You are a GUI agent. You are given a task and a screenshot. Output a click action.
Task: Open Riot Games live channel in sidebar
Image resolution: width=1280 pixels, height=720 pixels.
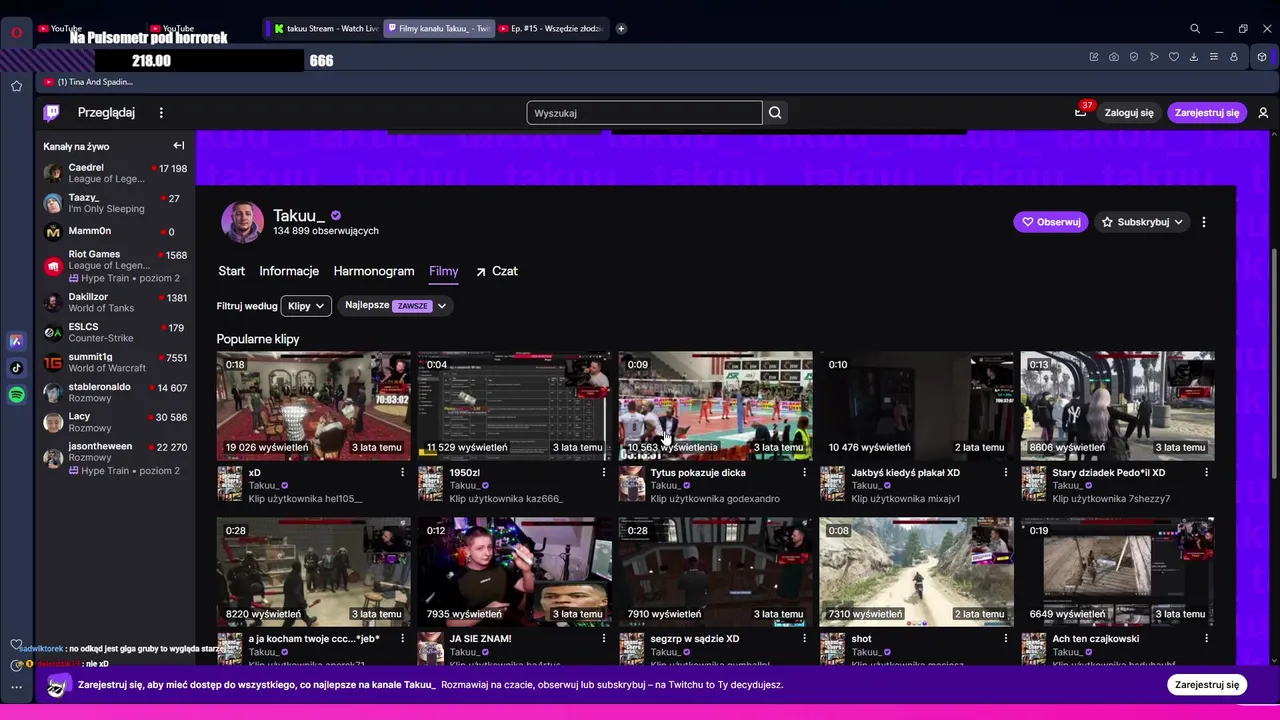coord(115,266)
